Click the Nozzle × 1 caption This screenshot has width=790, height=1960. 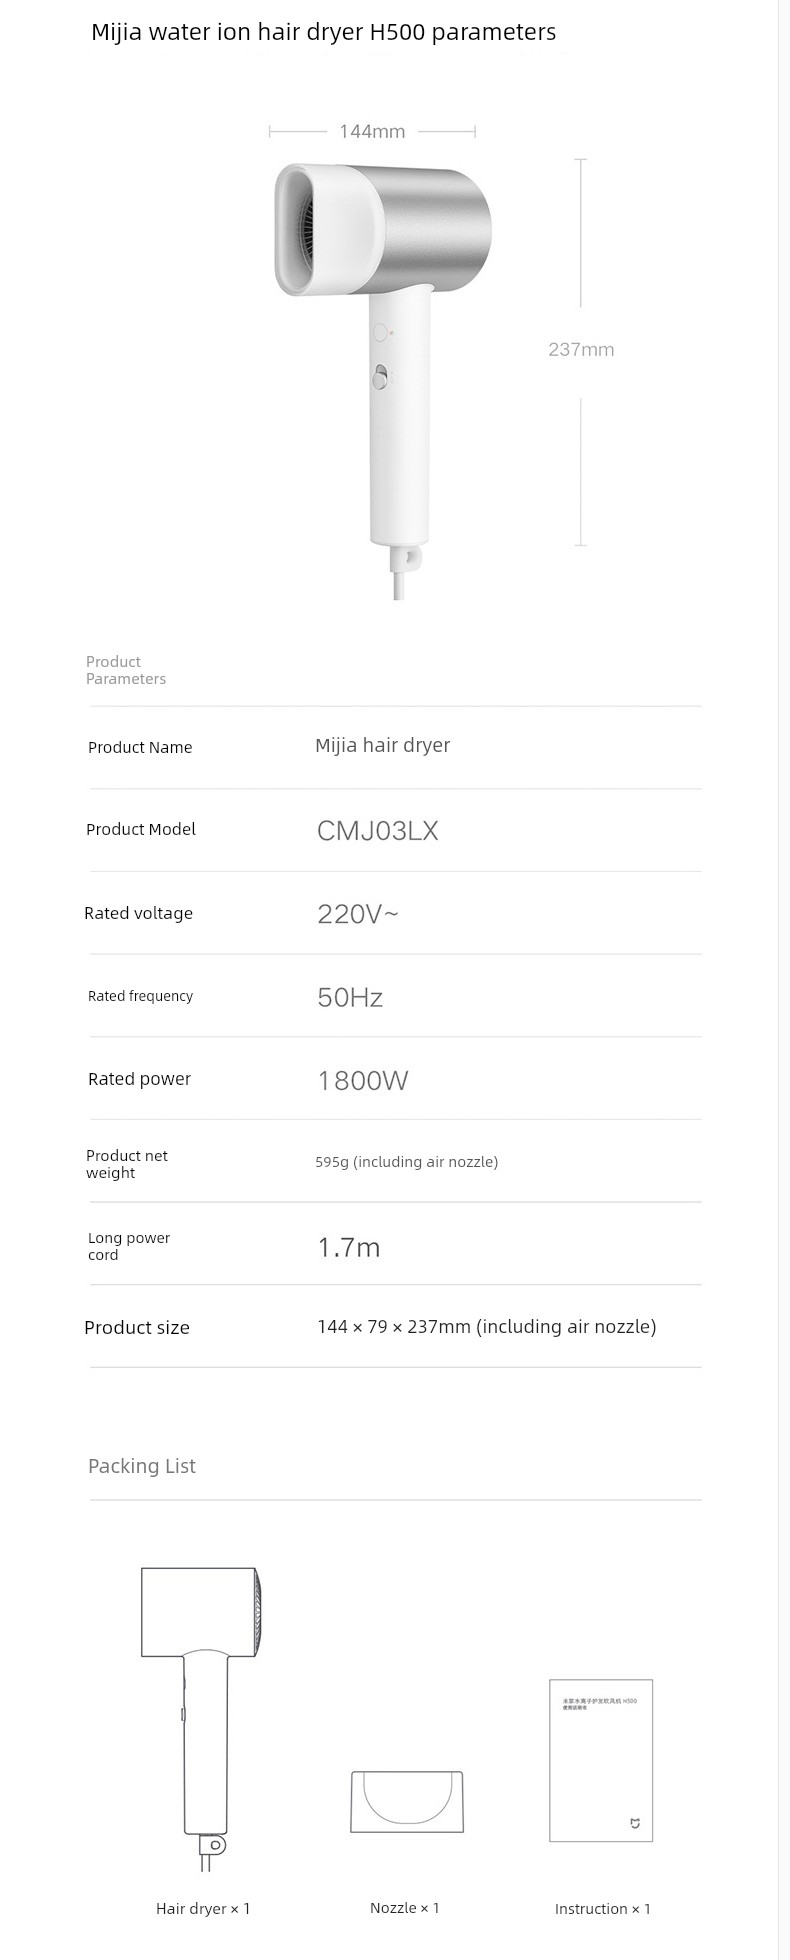pyautogui.click(x=405, y=1908)
